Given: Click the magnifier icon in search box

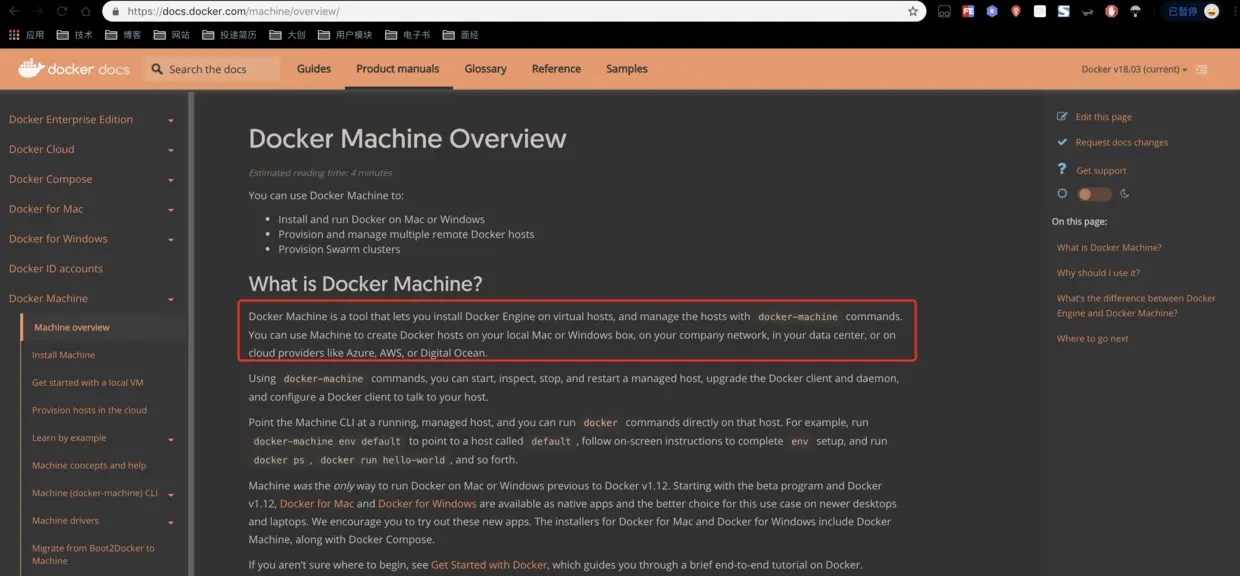Looking at the screenshot, I should click(x=157, y=69).
